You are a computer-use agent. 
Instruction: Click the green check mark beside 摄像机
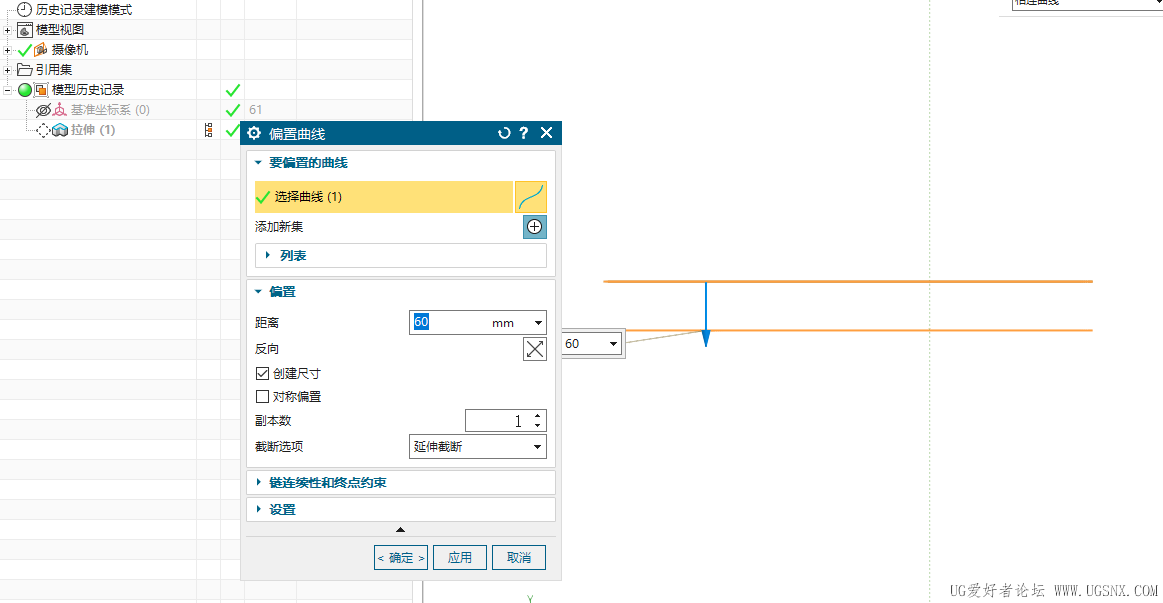click(x=24, y=50)
